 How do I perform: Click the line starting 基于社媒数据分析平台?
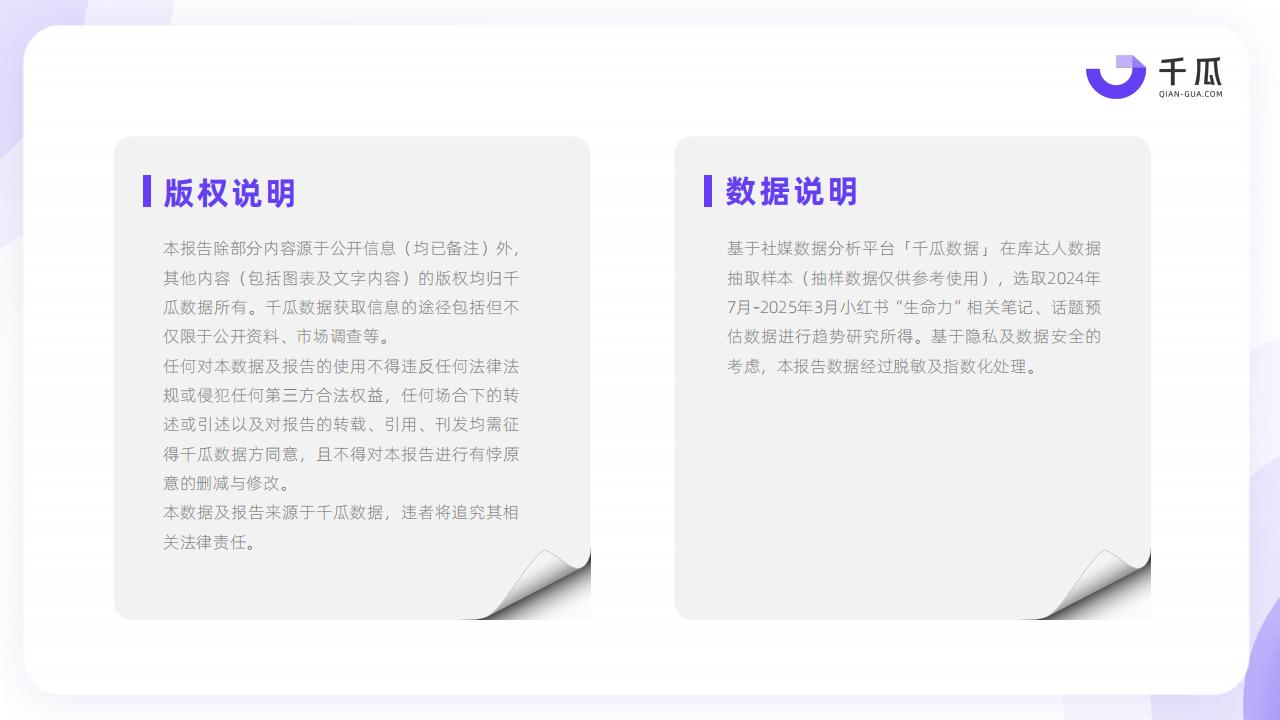click(914, 249)
